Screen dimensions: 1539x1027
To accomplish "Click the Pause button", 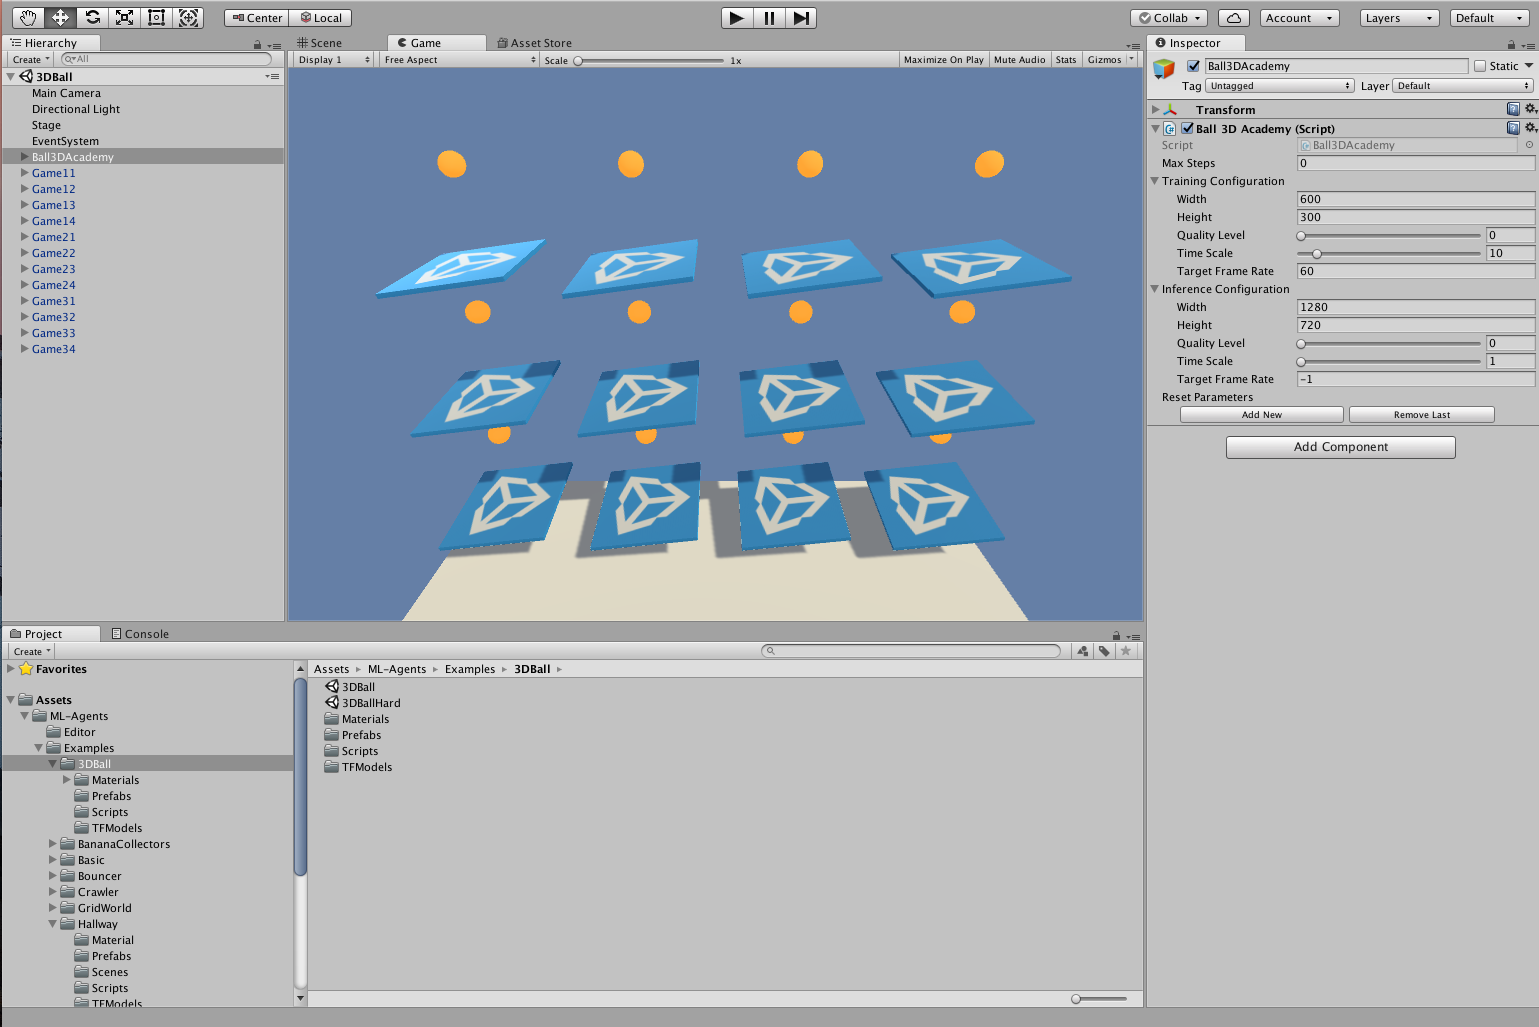I will click(x=769, y=18).
